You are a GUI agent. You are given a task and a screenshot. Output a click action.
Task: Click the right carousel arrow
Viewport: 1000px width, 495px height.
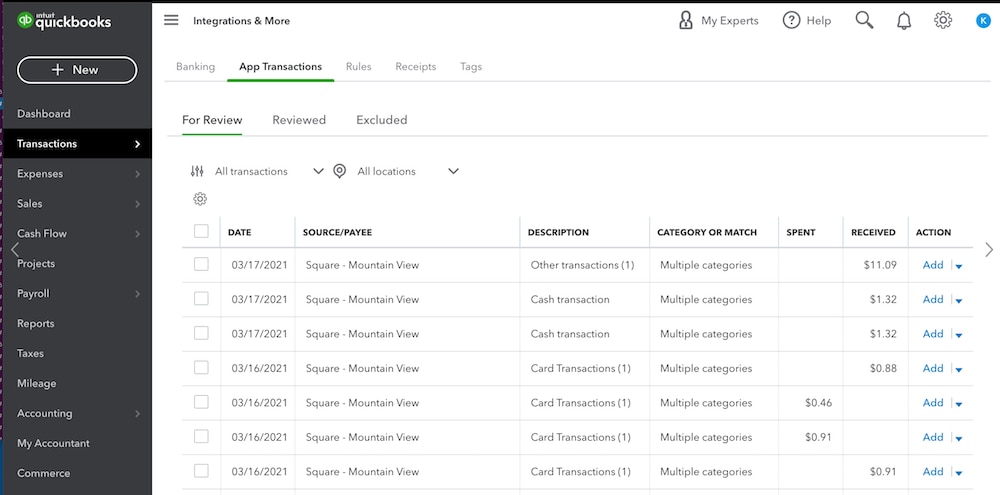(x=989, y=249)
